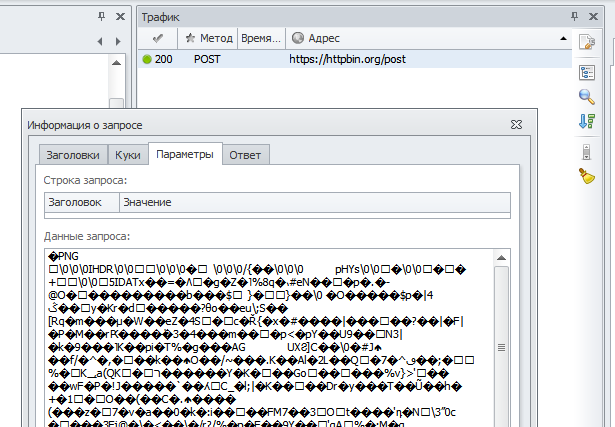The image size is (615, 427).
Task: Open the Куки tab
Action: (x=128, y=155)
